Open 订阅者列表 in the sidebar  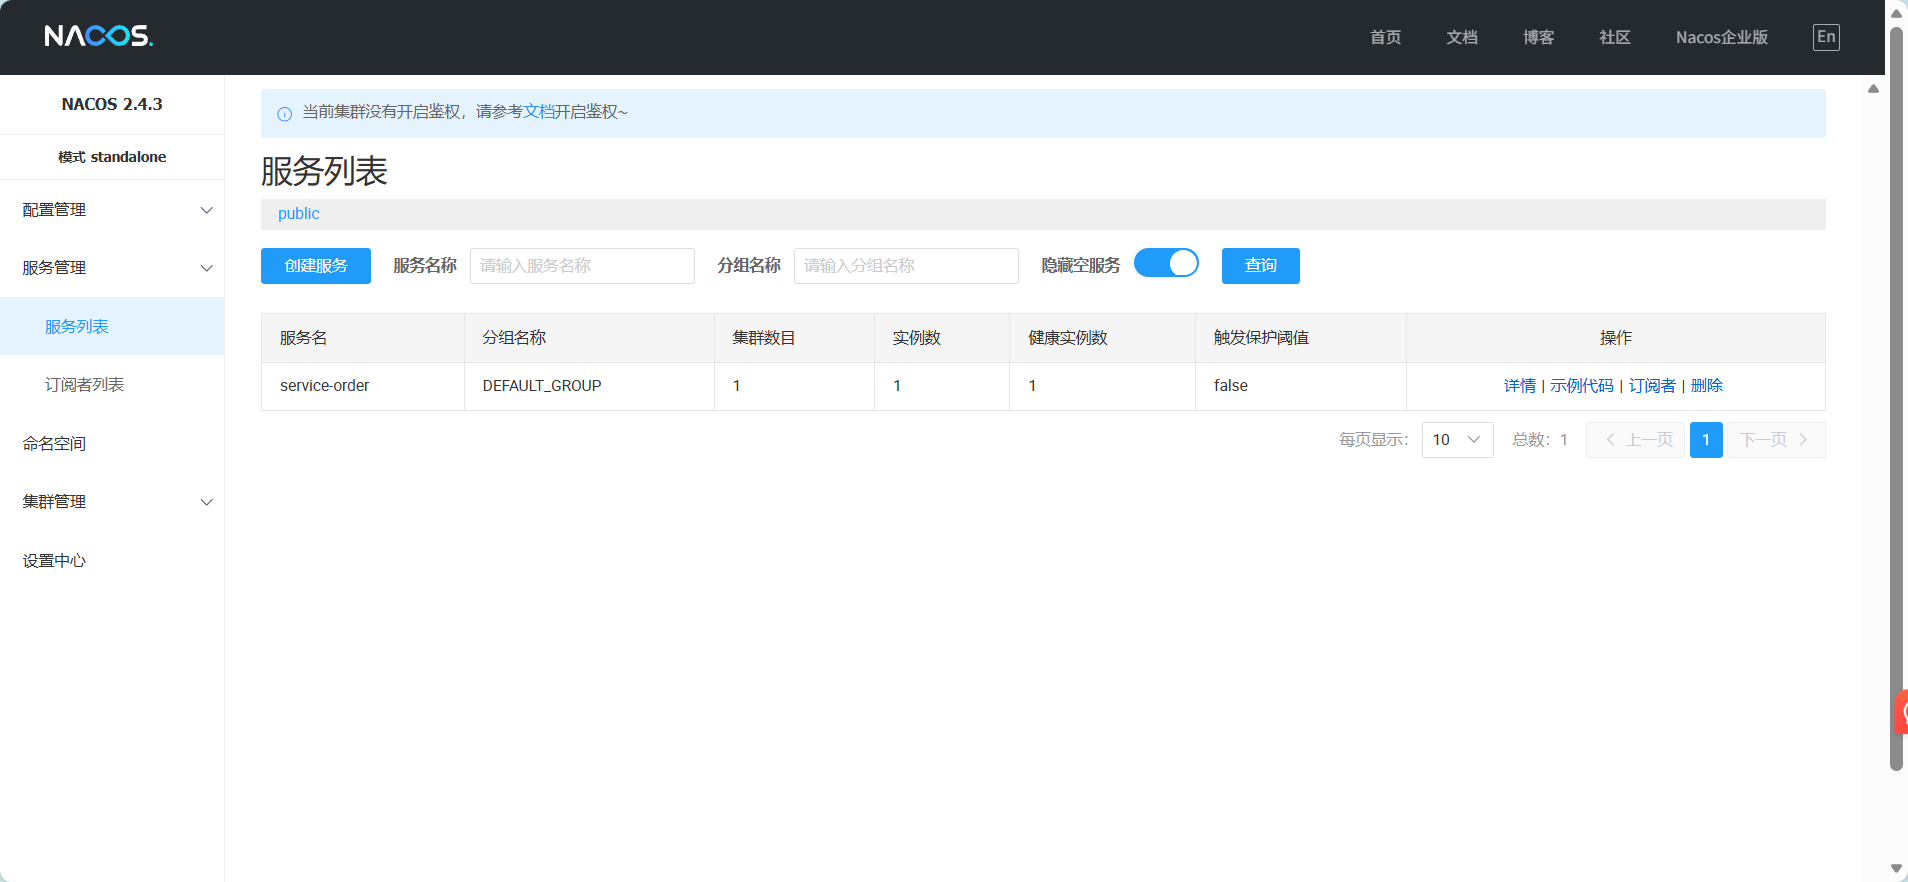(85, 385)
